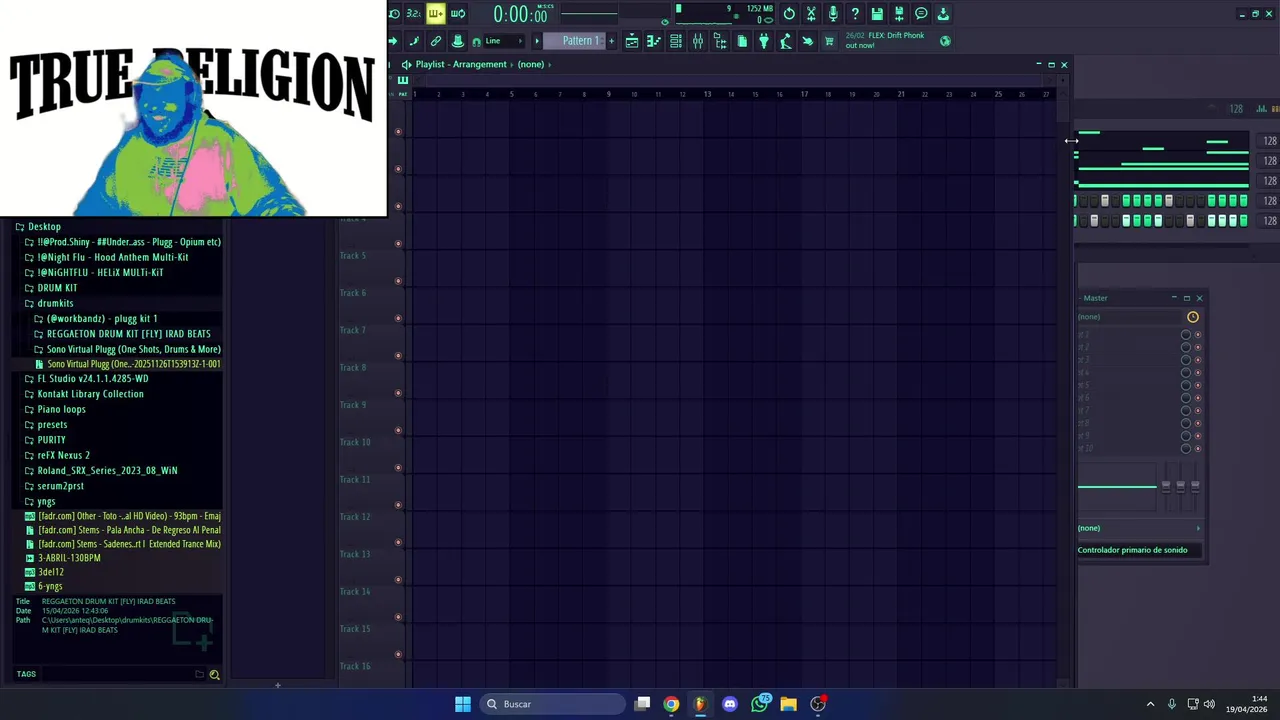Add a new pattern with plus button
This screenshot has width=1280, height=720.
pyautogui.click(x=611, y=41)
